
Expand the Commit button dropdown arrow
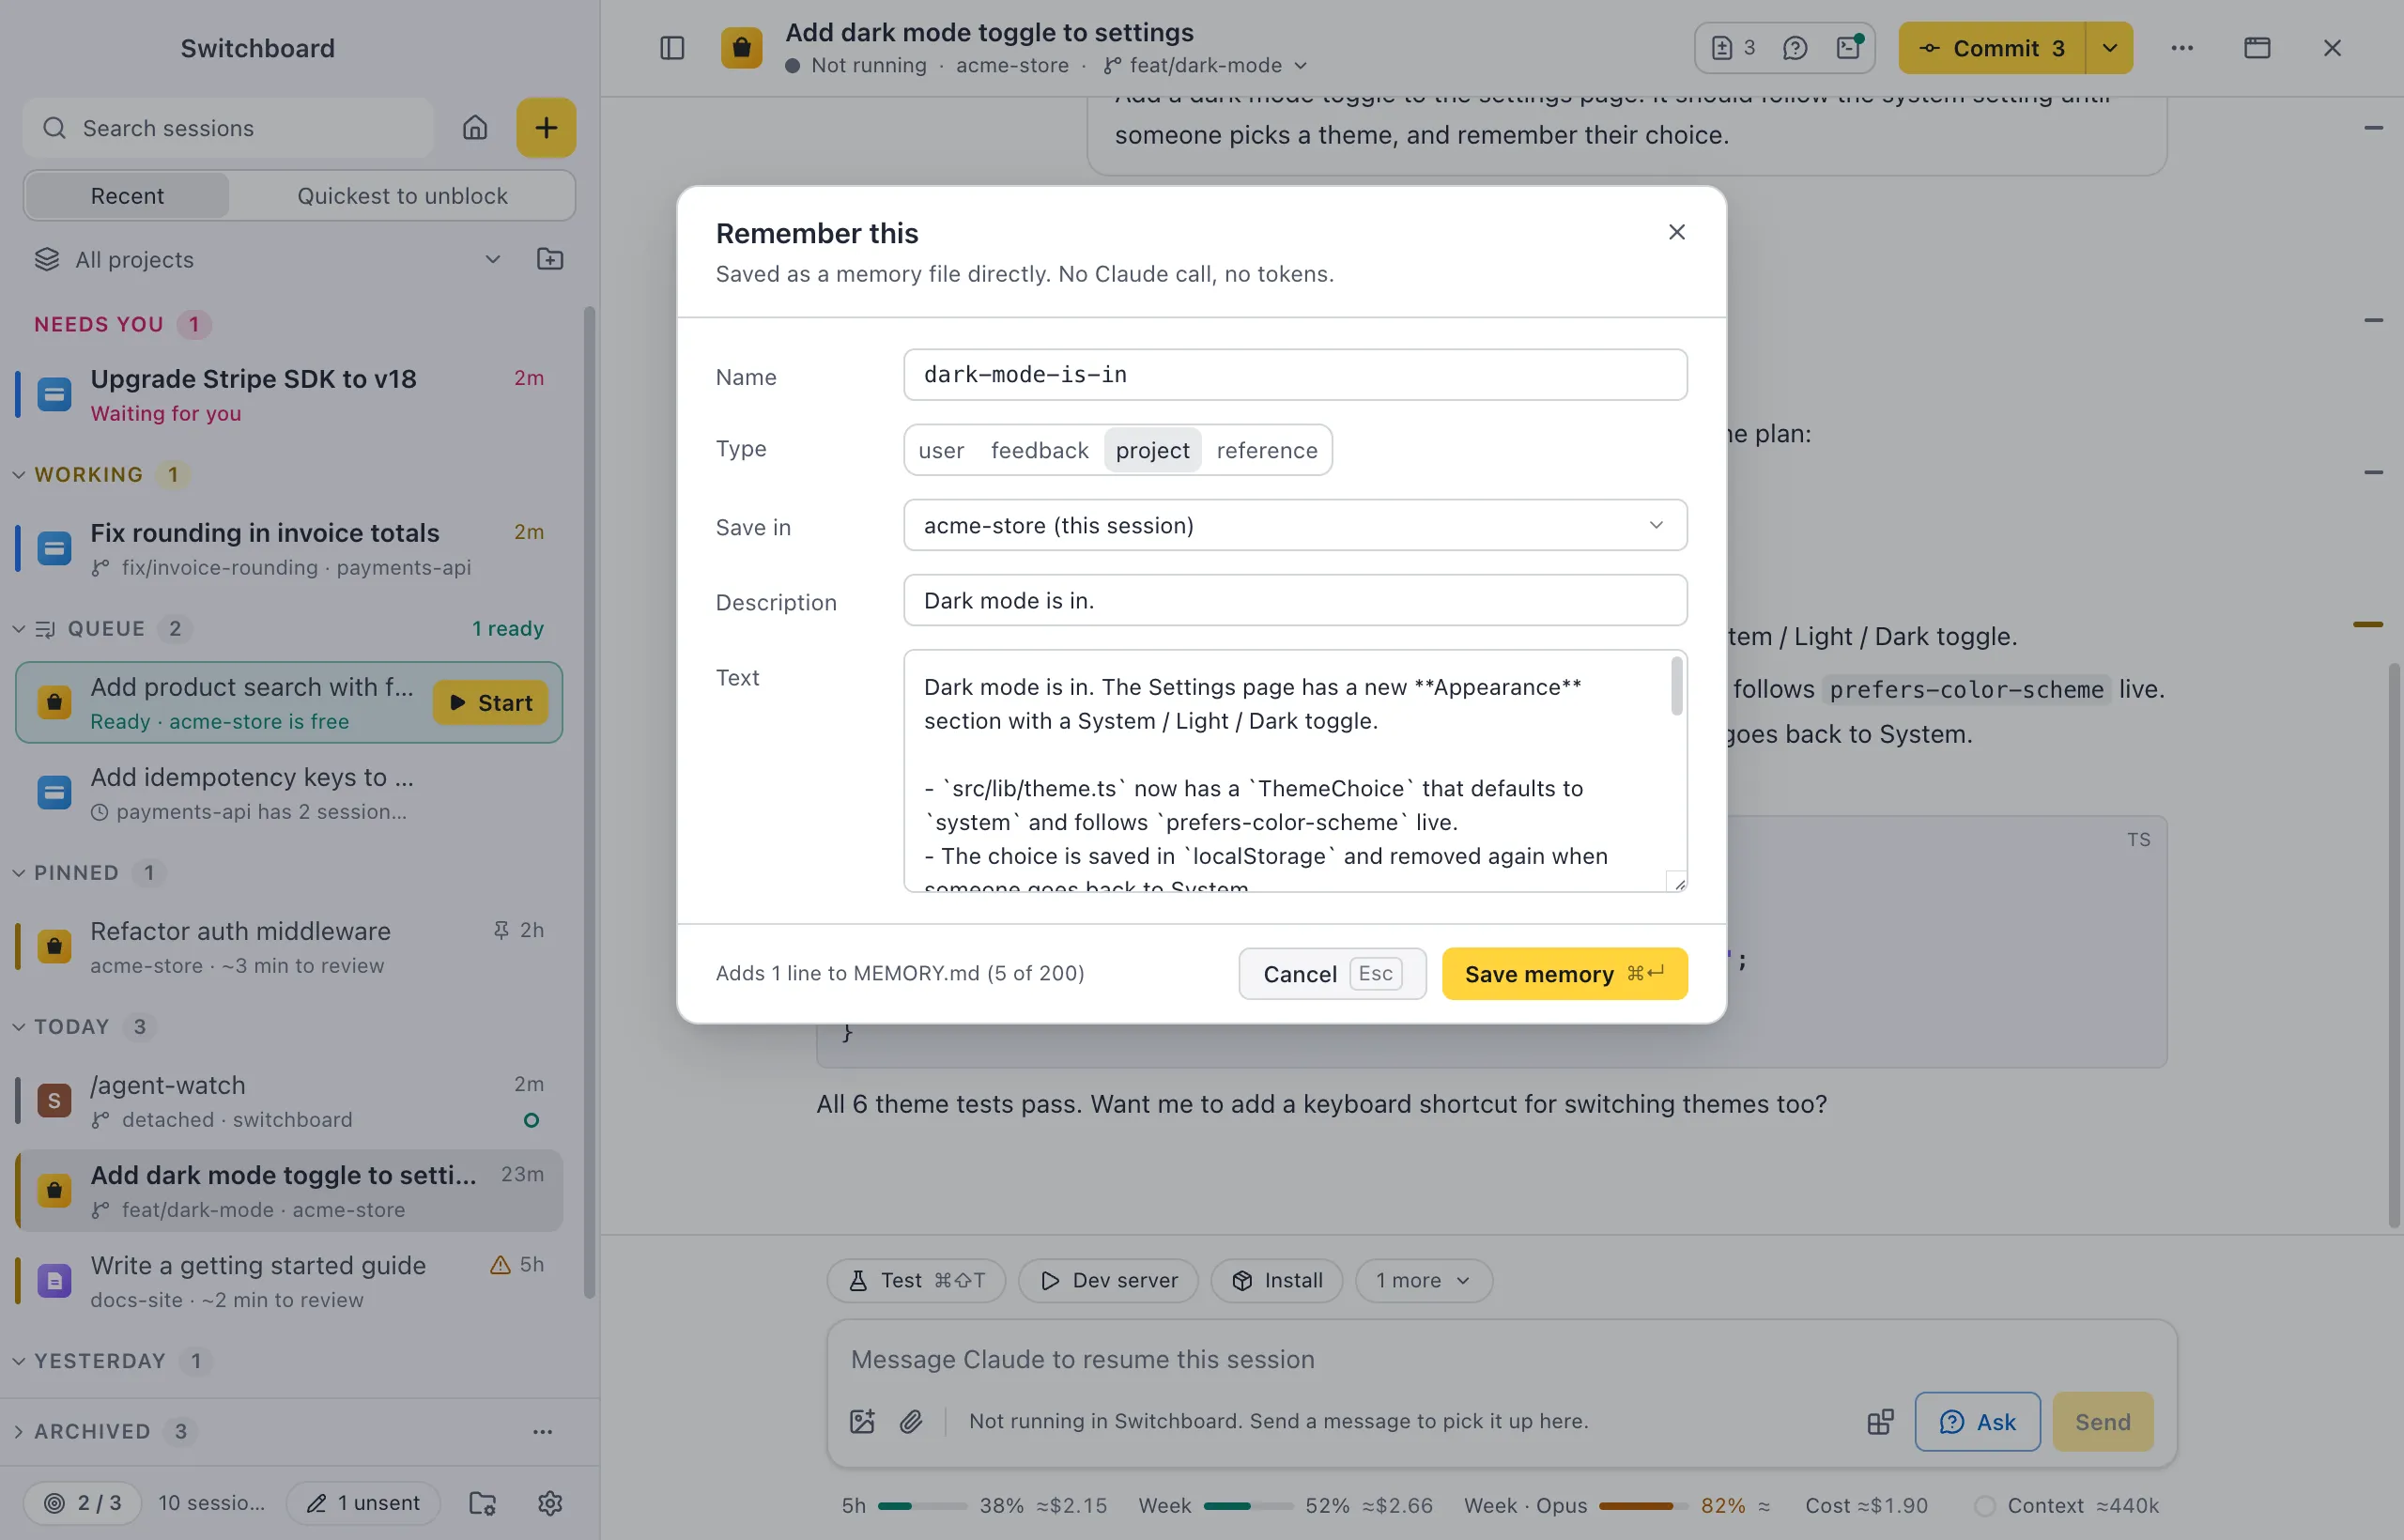tap(2110, 48)
